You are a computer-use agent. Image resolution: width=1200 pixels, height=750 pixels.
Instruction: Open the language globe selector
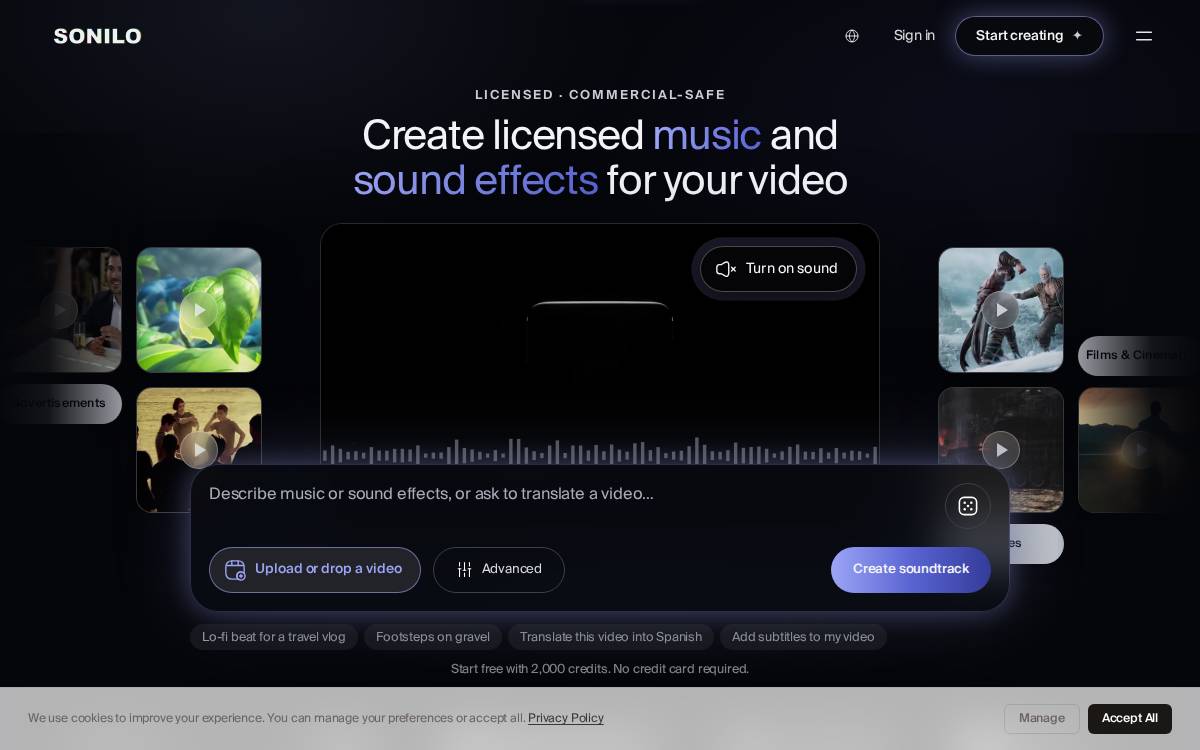[x=852, y=36]
